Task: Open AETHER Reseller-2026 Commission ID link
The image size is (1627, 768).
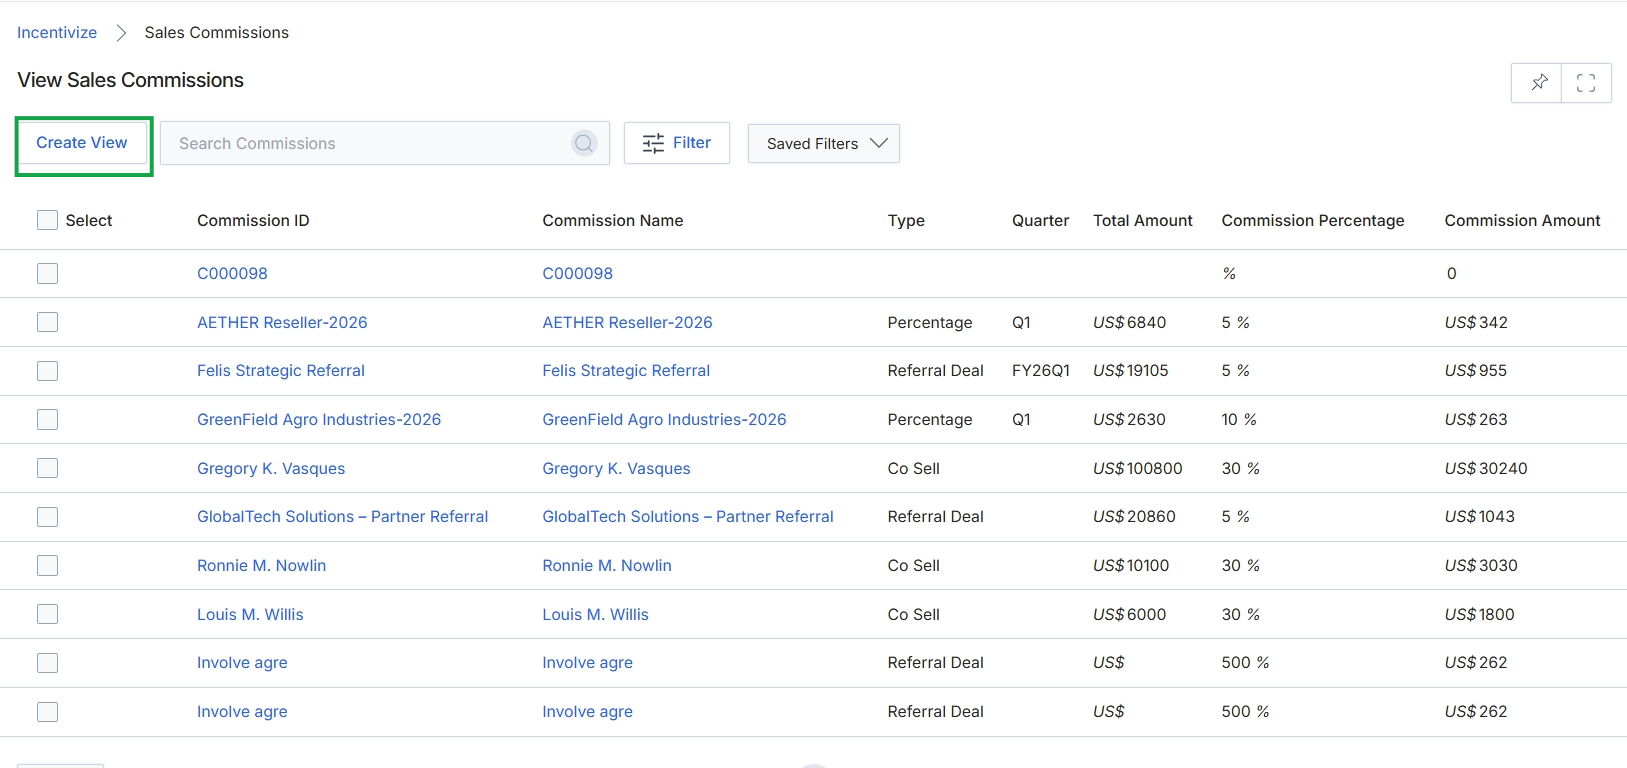Action: [x=282, y=322]
